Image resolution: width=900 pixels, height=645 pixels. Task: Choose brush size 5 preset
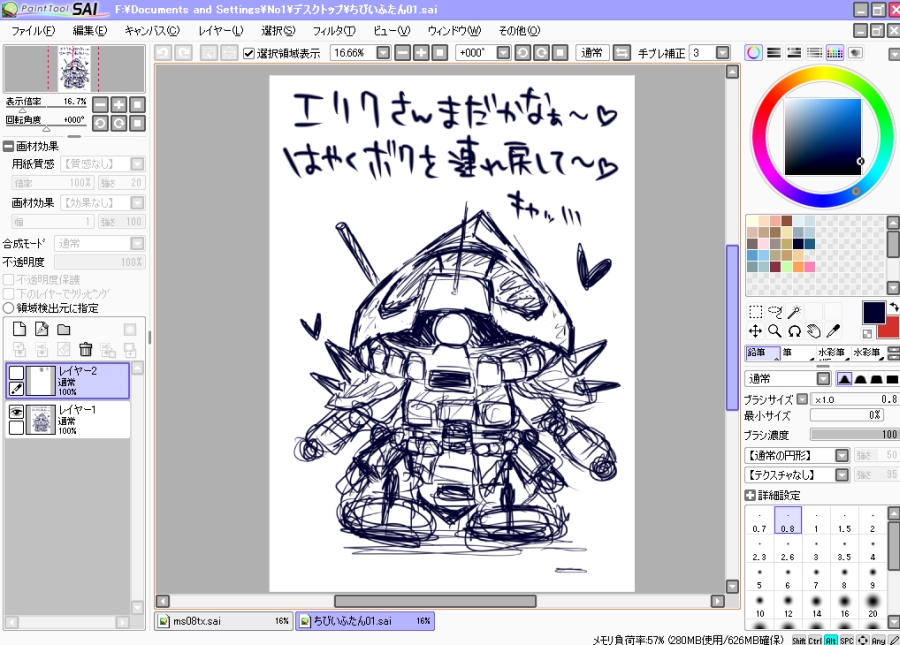coord(759,578)
